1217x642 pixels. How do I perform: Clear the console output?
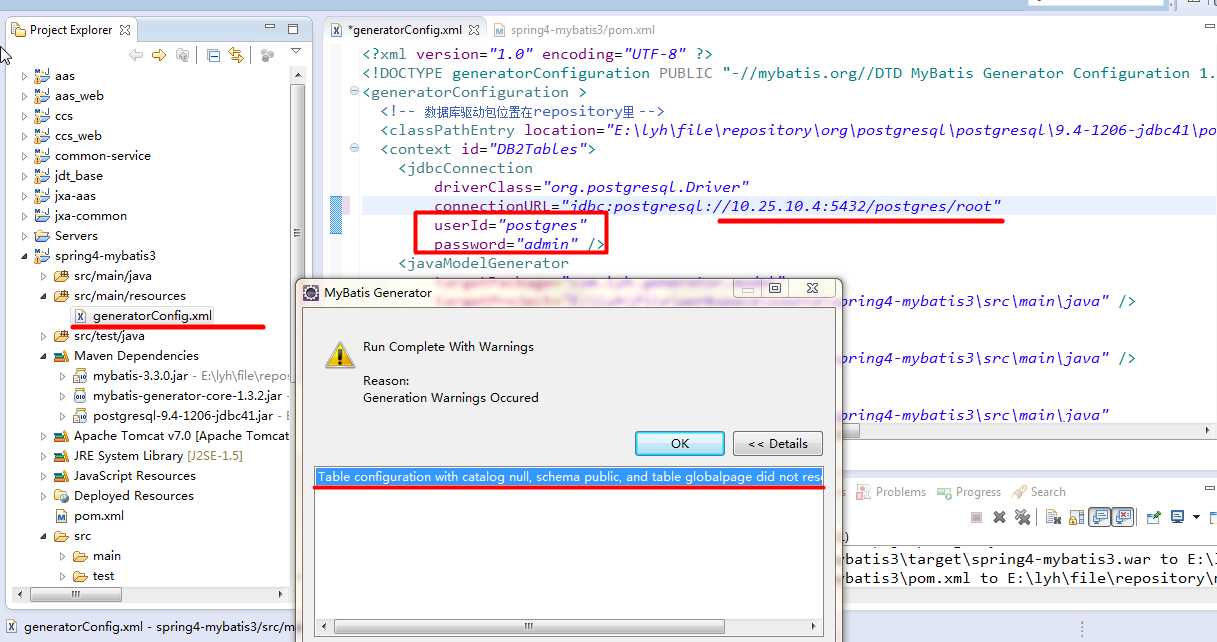[x=1053, y=517]
